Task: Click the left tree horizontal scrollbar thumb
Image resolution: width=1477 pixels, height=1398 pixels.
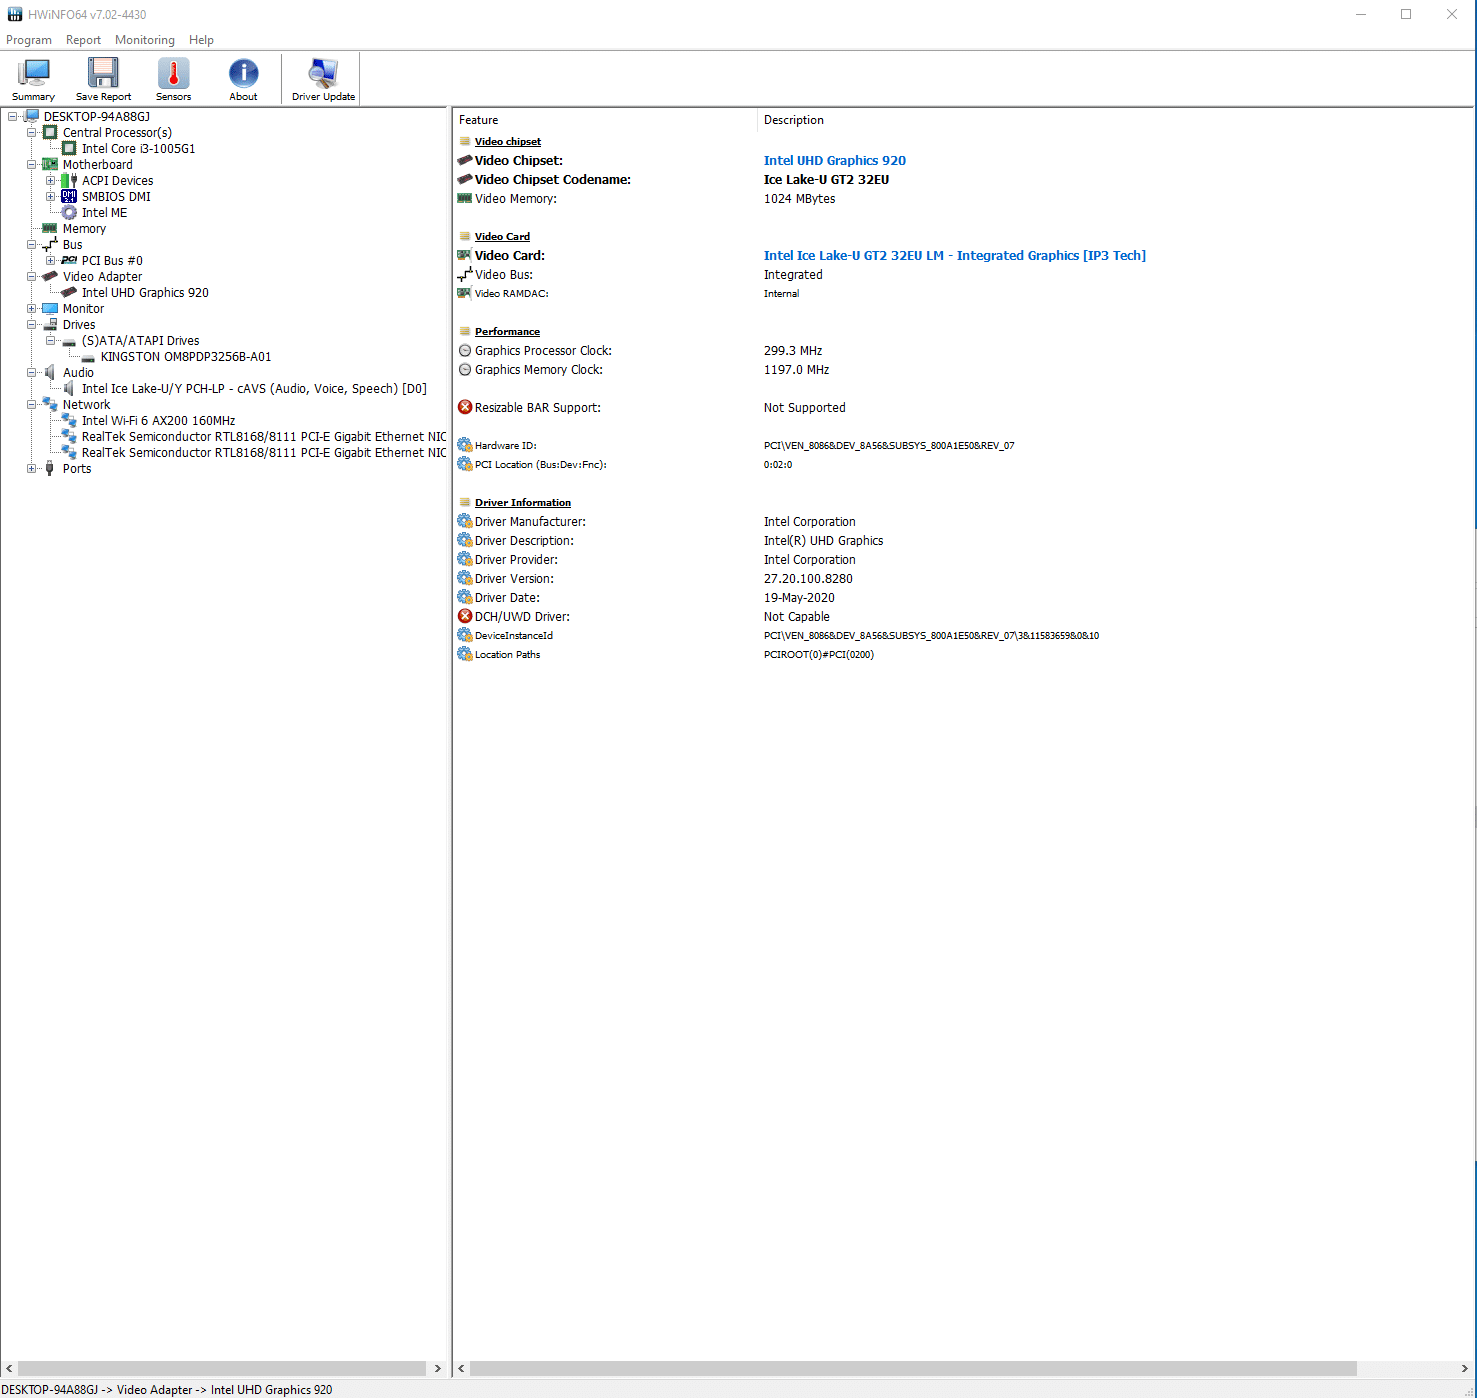Action: coord(222,1368)
